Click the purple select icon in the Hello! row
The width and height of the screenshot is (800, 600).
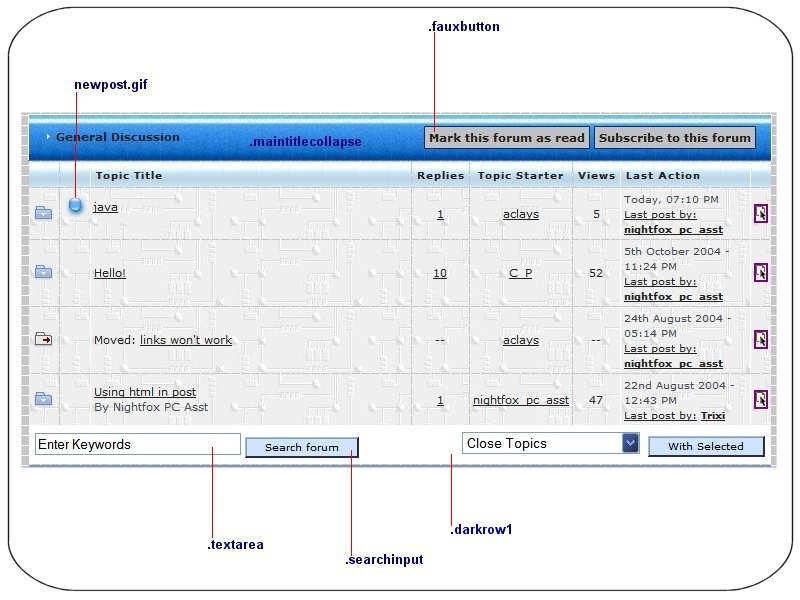(760, 272)
